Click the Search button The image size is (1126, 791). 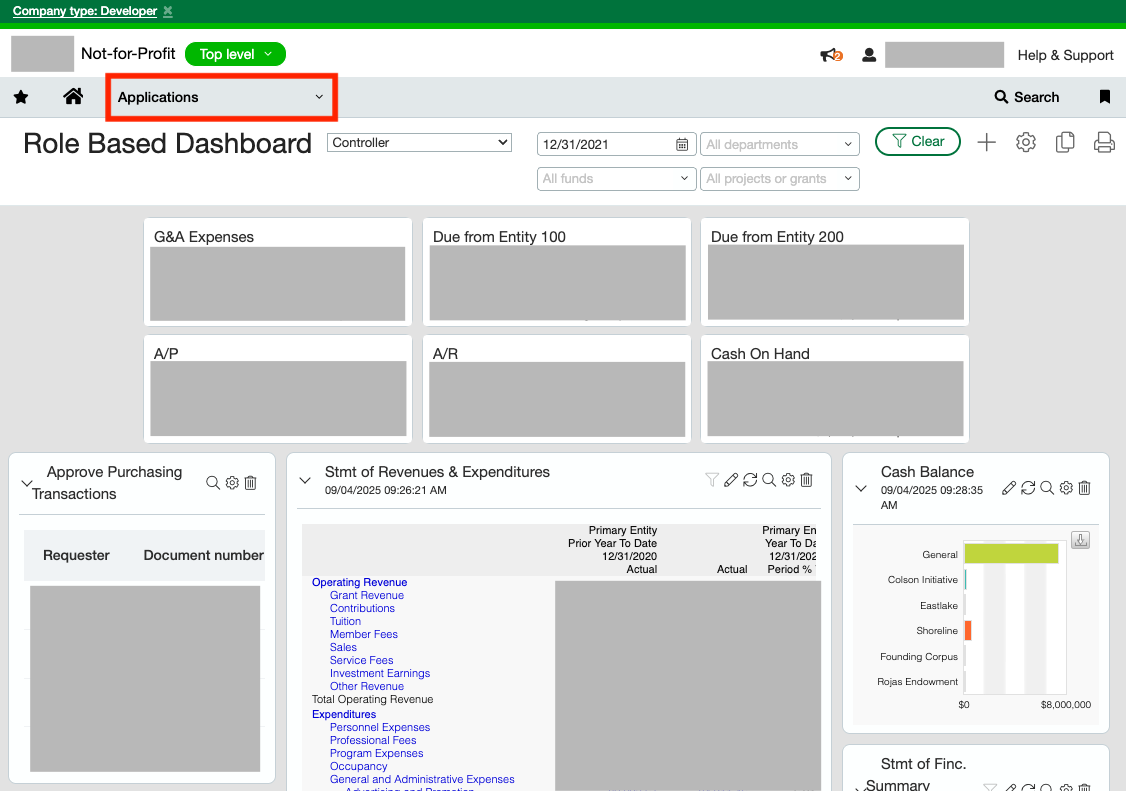[x=1026, y=97]
